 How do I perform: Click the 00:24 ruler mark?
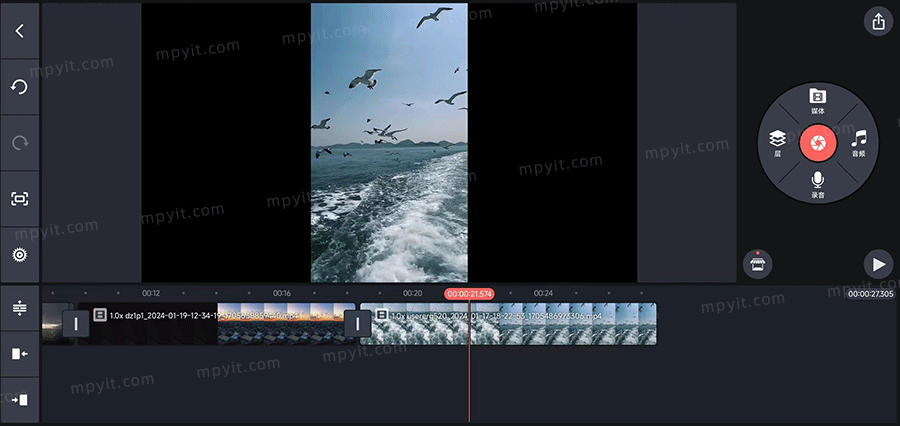coord(543,293)
